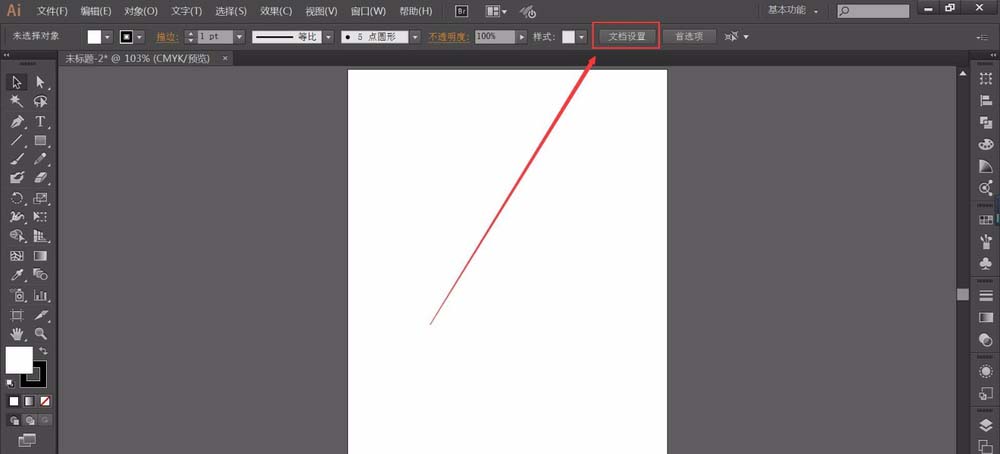Image resolution: width=1000 pixels, height=454 pixels.
Task: Select the Pen tool
Action: click(17, 121)
